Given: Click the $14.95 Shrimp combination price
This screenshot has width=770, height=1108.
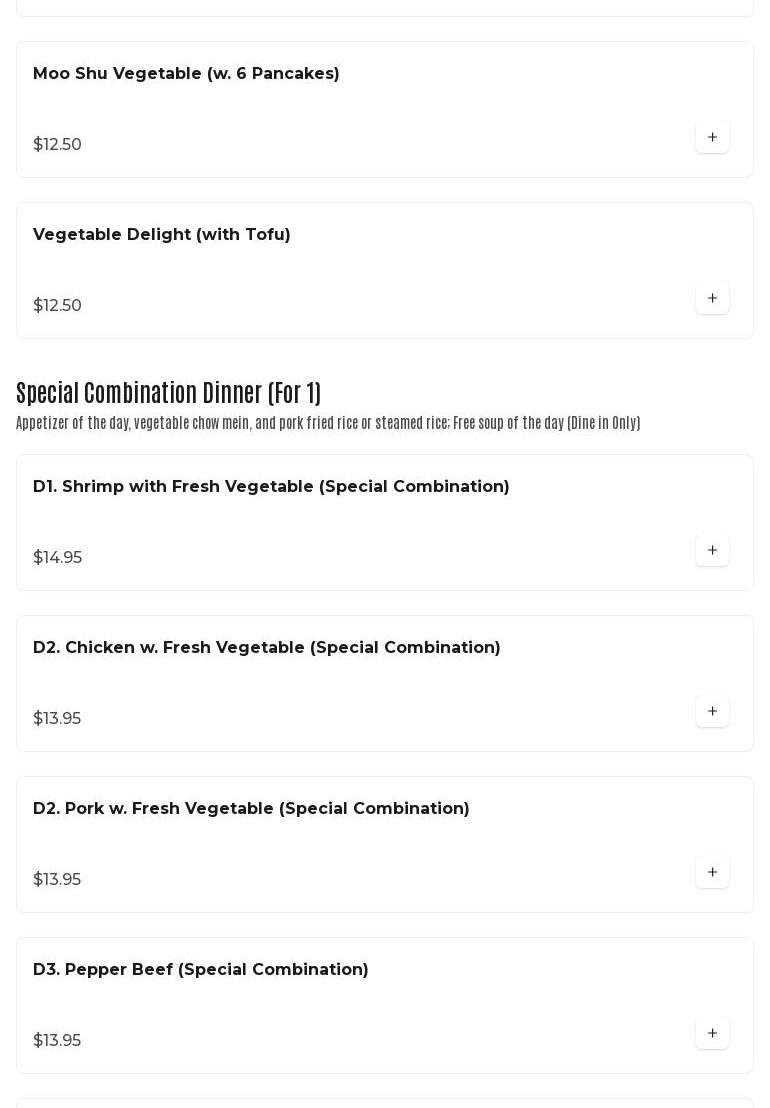Looking at the screenshot, I should point(58,558).
